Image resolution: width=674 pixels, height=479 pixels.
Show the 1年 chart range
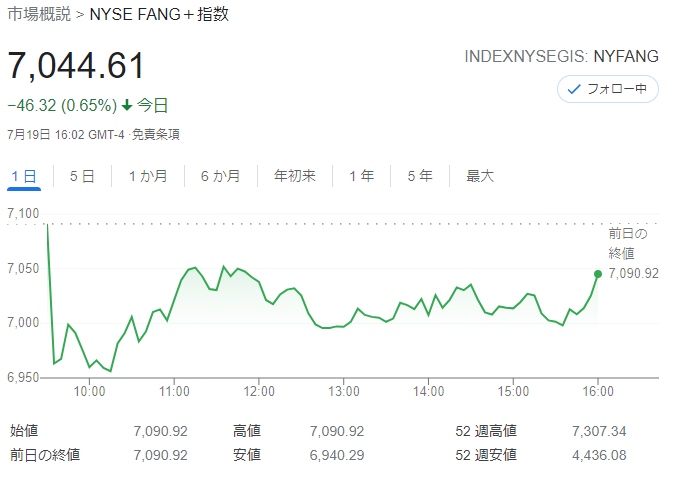(362, 176)
